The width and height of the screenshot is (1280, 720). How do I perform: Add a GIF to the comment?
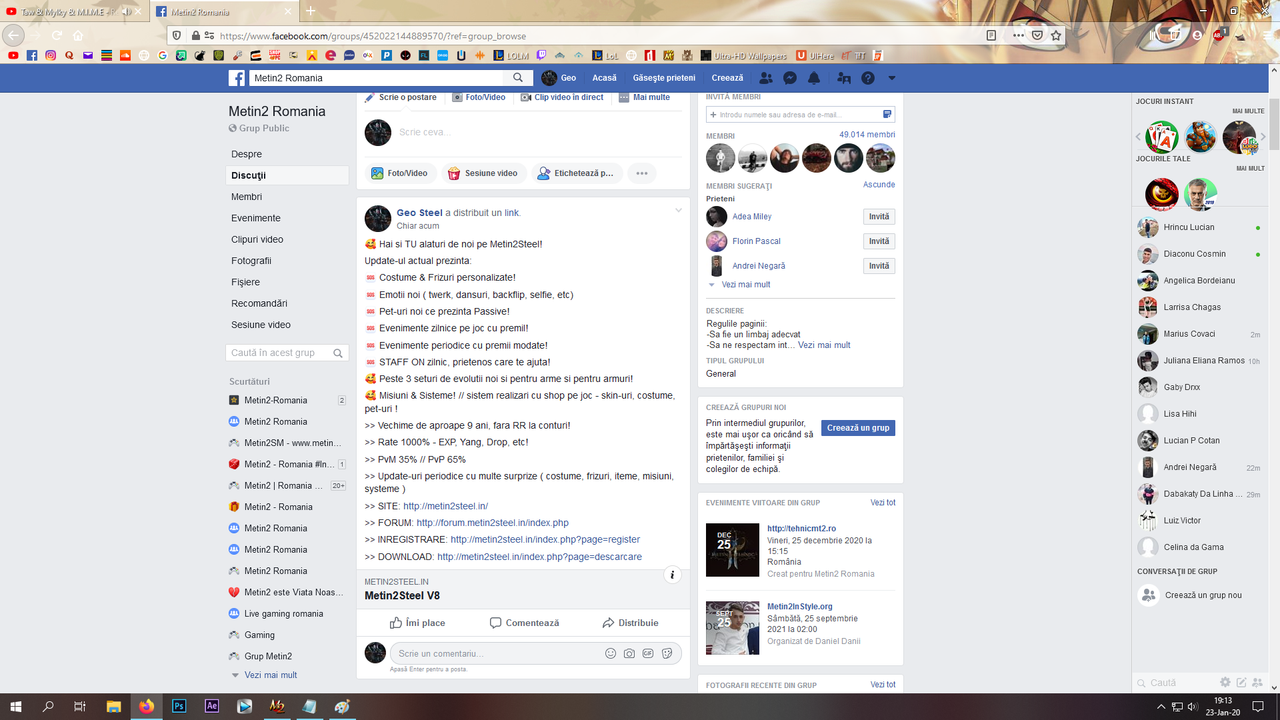coord(648,654)
